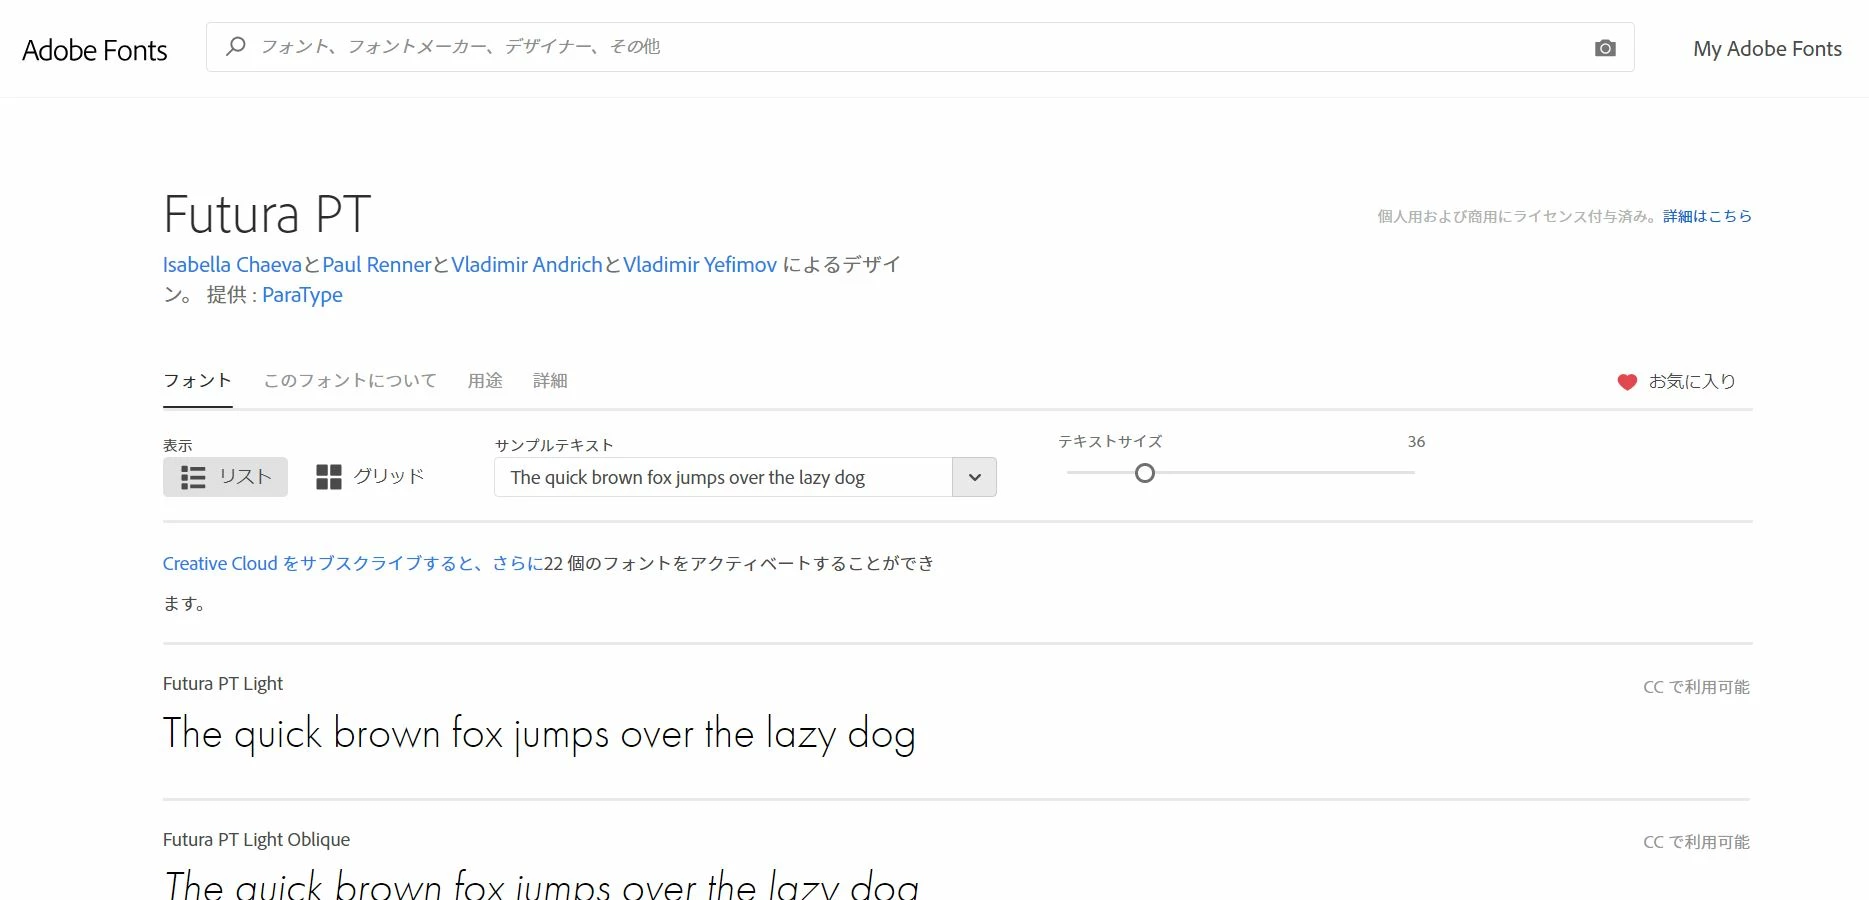Click the Creative Cloud subscribe link
1869x900 pixels.
(353, 564)
